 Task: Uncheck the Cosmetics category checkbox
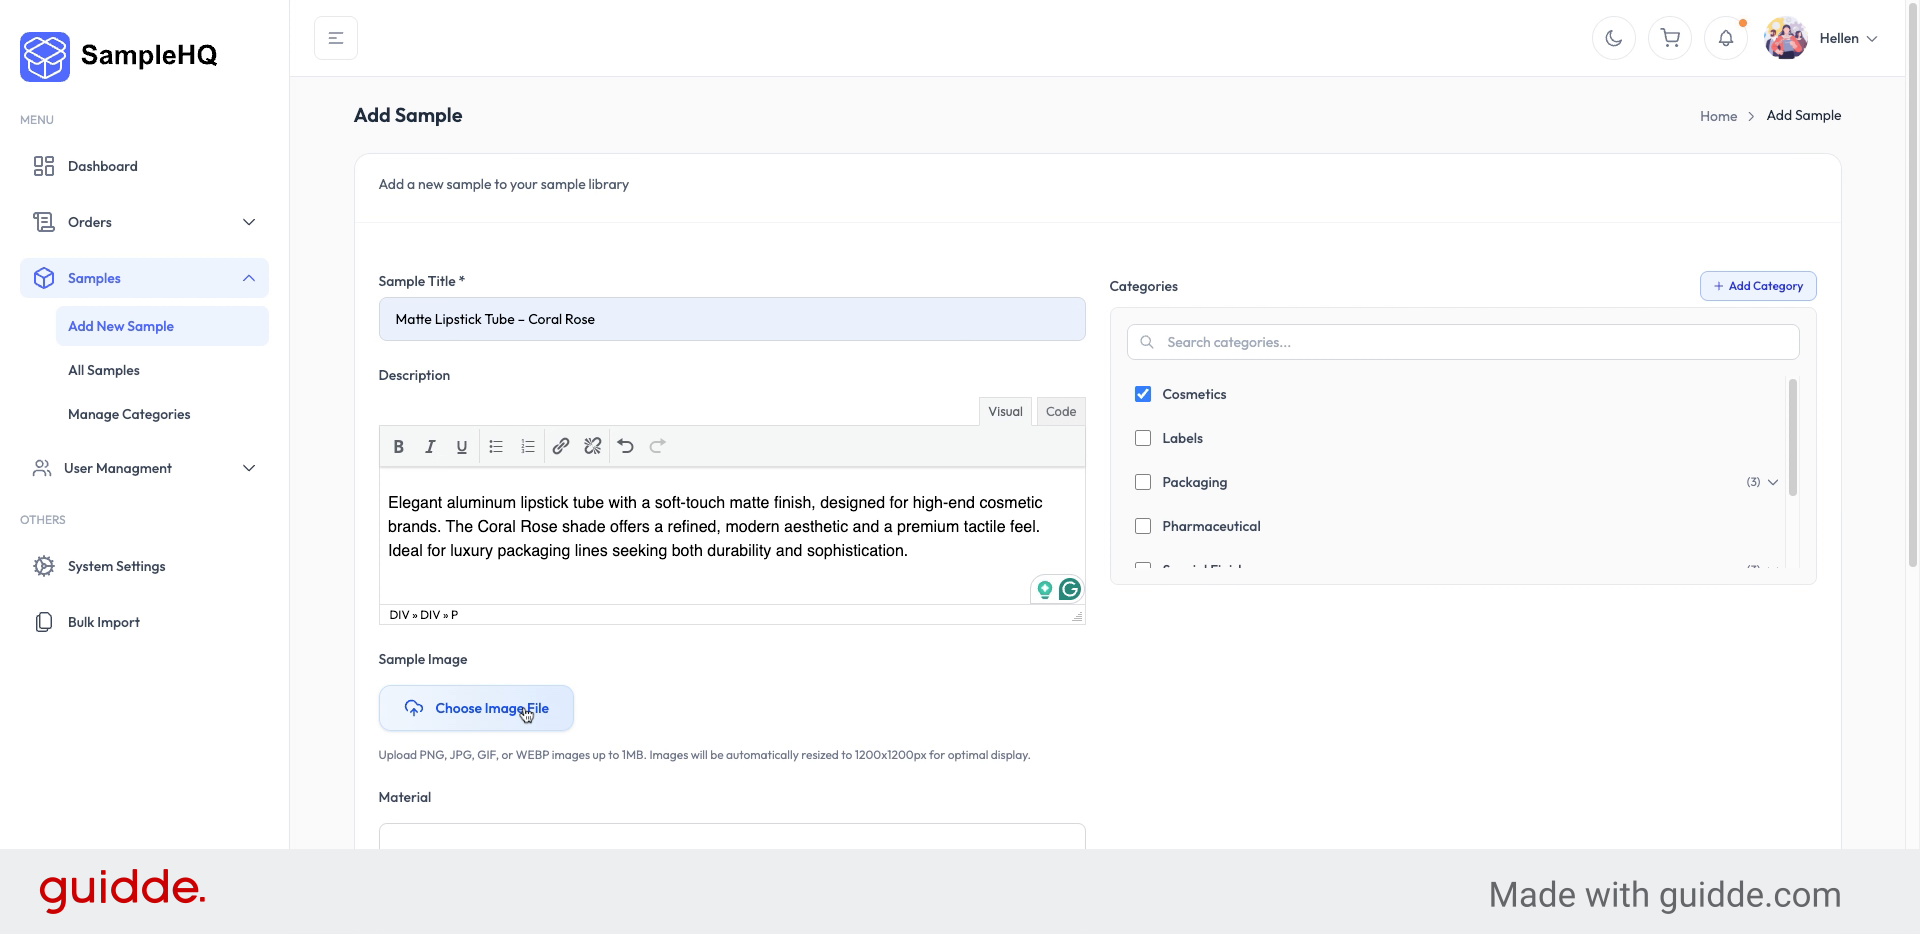click(x=1142, y=394)
